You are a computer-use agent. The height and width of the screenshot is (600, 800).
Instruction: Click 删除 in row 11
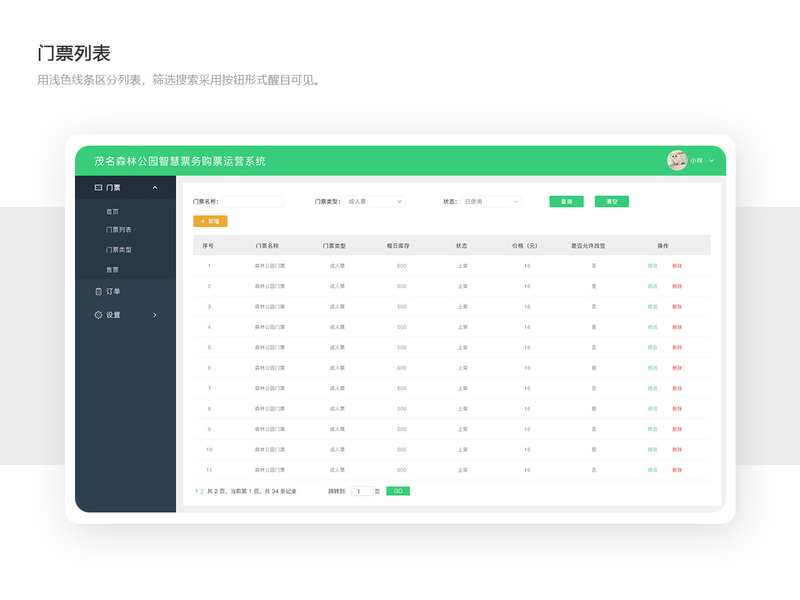[677, 470]
